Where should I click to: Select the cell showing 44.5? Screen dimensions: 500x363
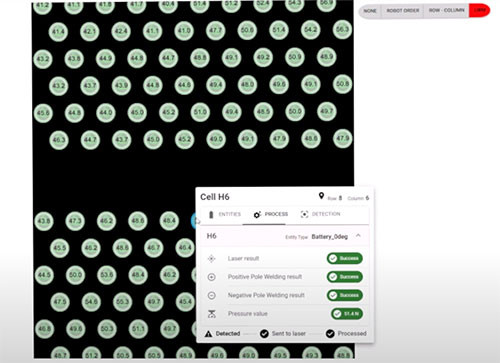pos(44,275)
